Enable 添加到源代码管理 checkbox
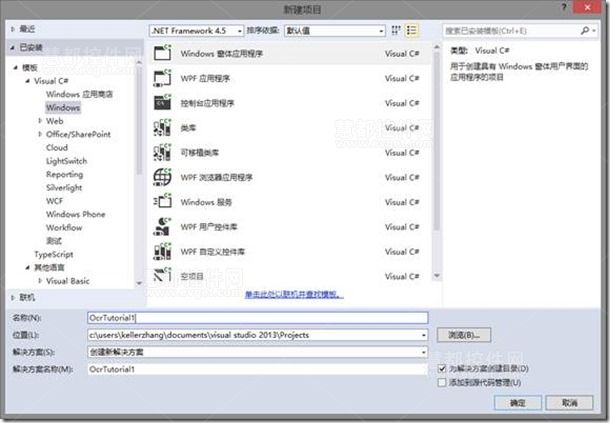The width and height of the screenshot is (610, 423). pos(442,383)
